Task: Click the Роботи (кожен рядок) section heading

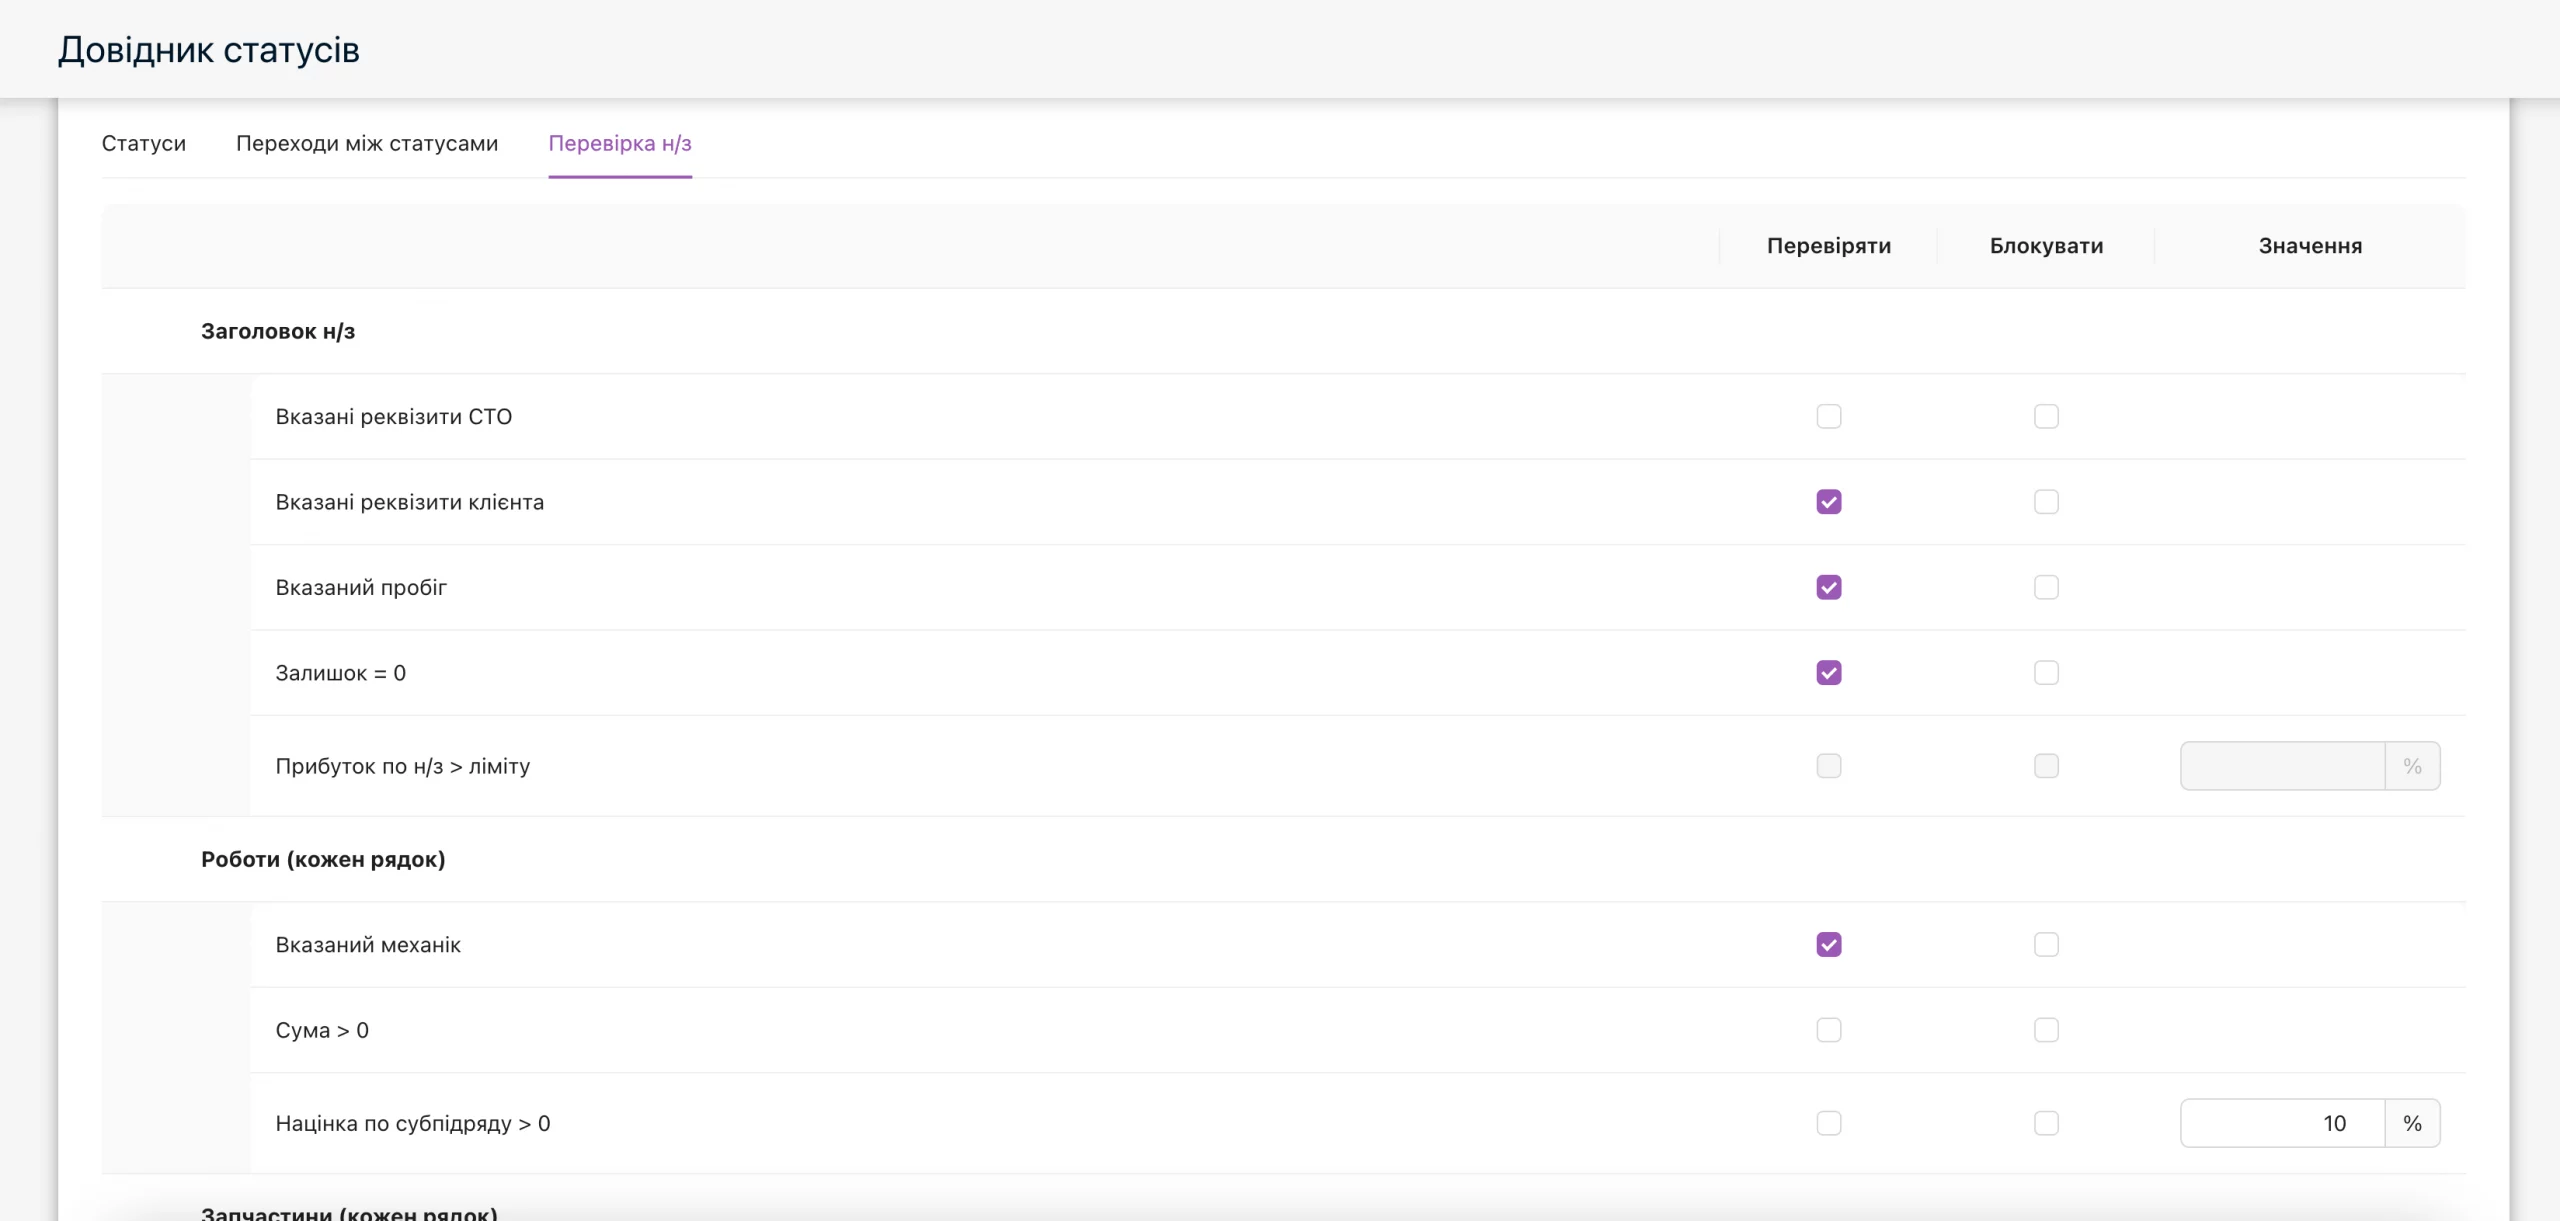Action: point(323,859)
